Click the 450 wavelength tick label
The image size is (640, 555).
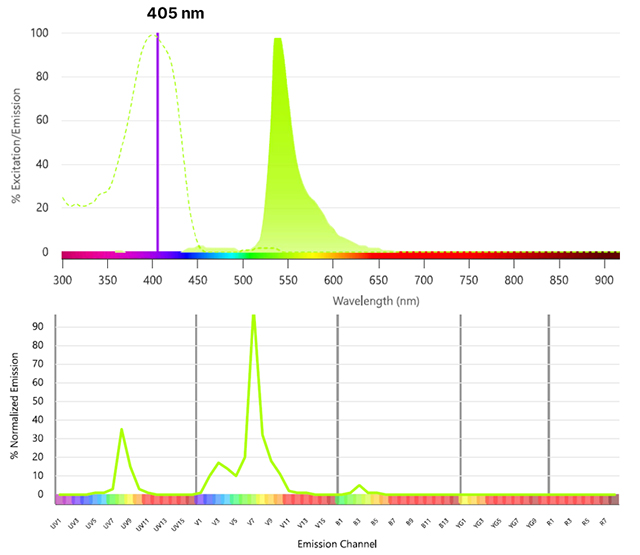(x=198, y=280)
